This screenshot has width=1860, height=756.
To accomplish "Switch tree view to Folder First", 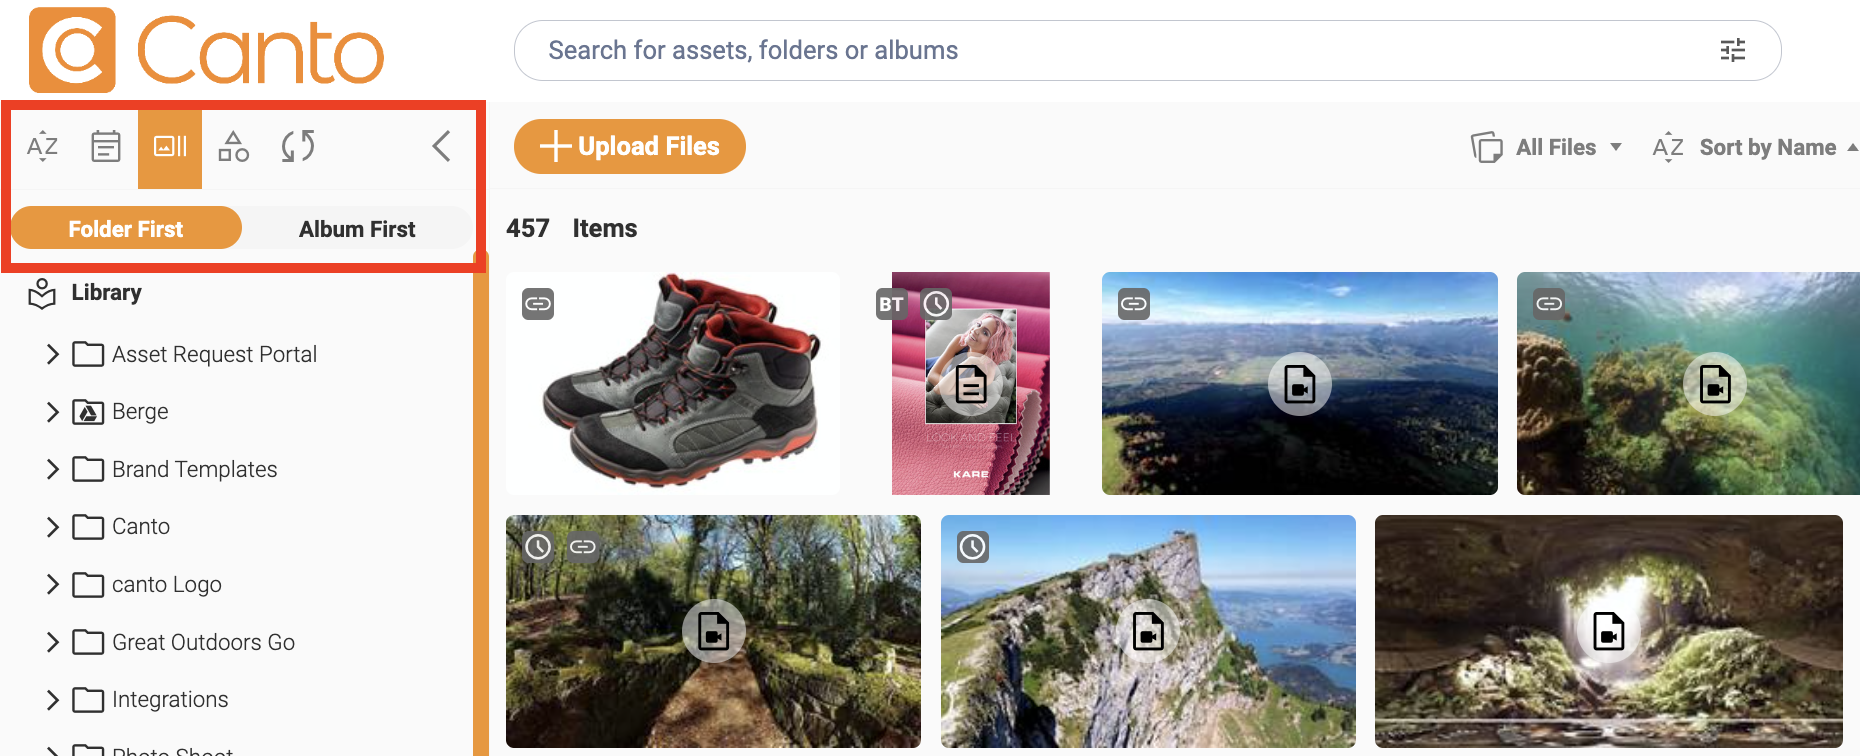I will pyautogui.click(x=126, y=229).
